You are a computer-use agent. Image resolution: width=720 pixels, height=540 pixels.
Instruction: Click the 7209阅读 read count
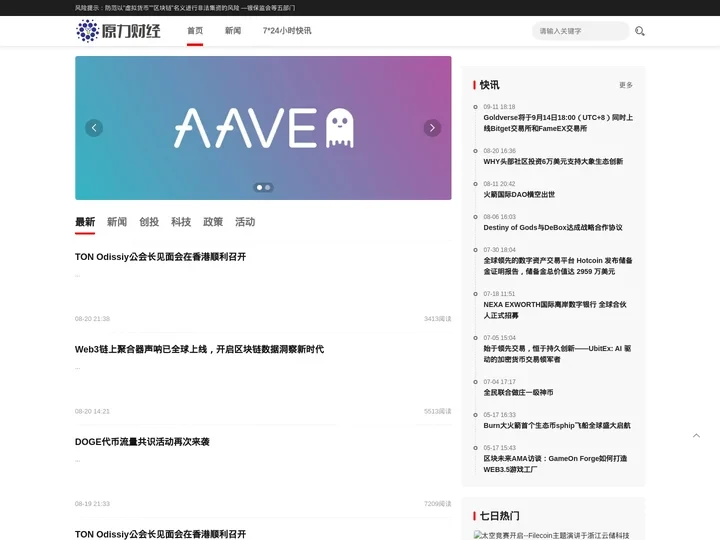click(438, 504)
